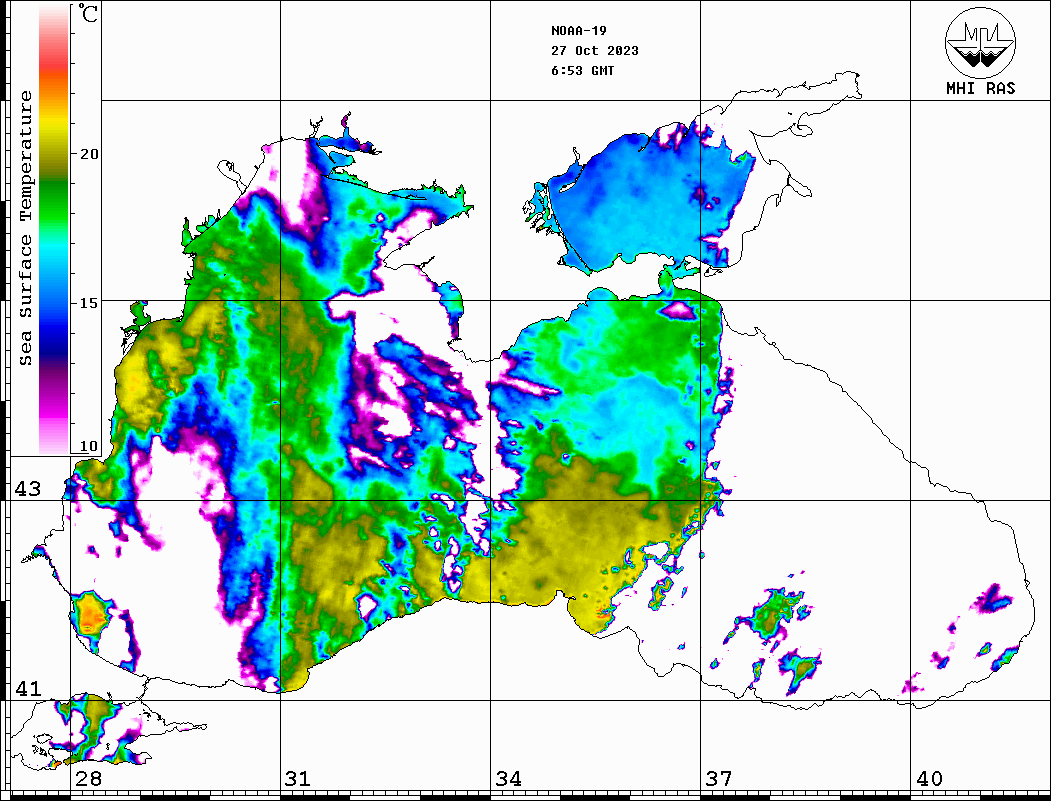Click the temperature color scale bar
Image resolution: width=1051 pixels, height=801 pixels.
[x=54, y=230]
